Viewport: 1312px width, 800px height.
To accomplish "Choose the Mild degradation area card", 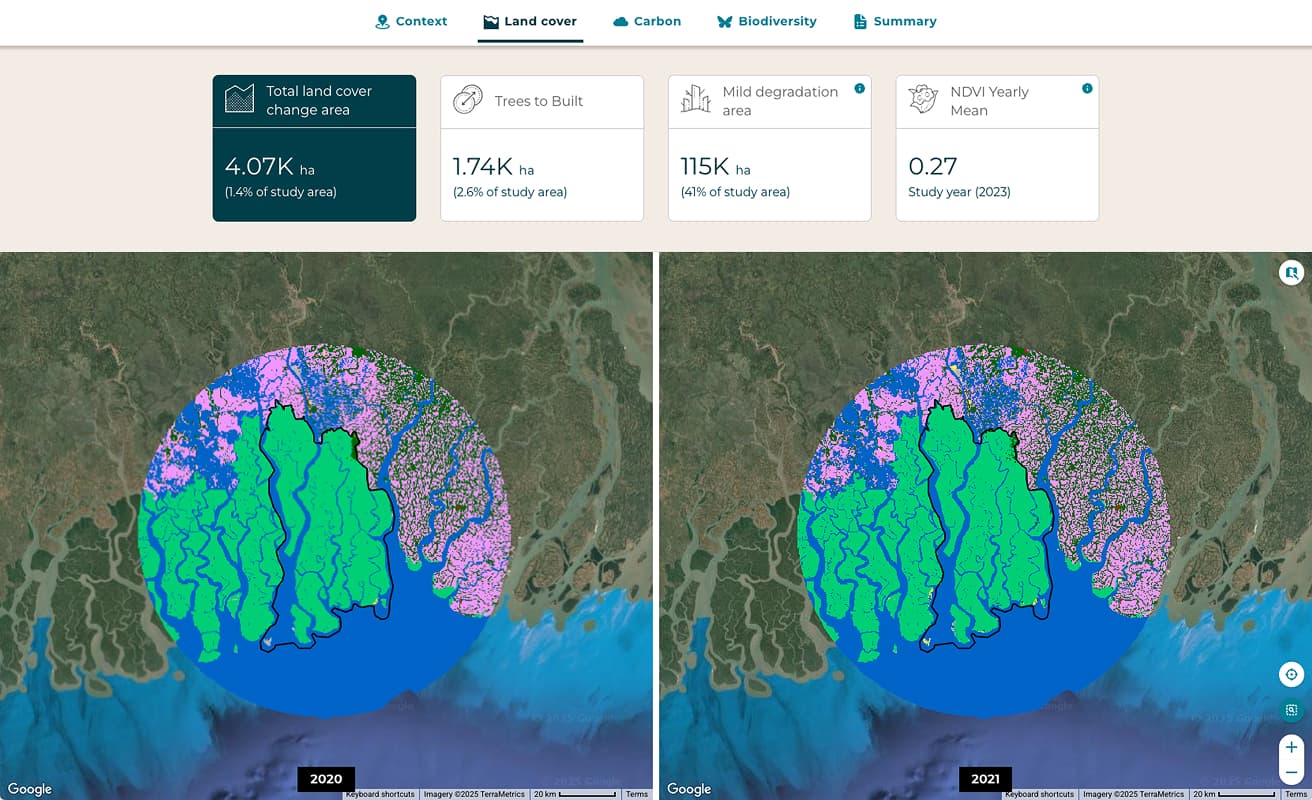I will tap(769, 148).
